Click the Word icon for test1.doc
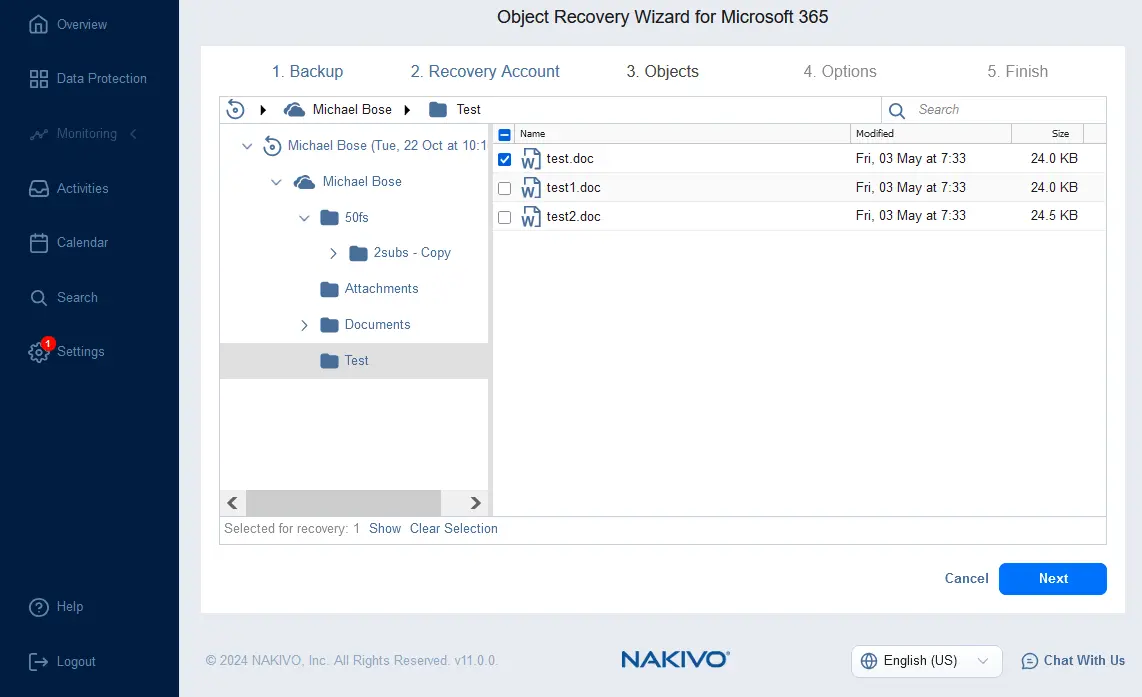The image size is (1142, 697). tap(531, 188)
